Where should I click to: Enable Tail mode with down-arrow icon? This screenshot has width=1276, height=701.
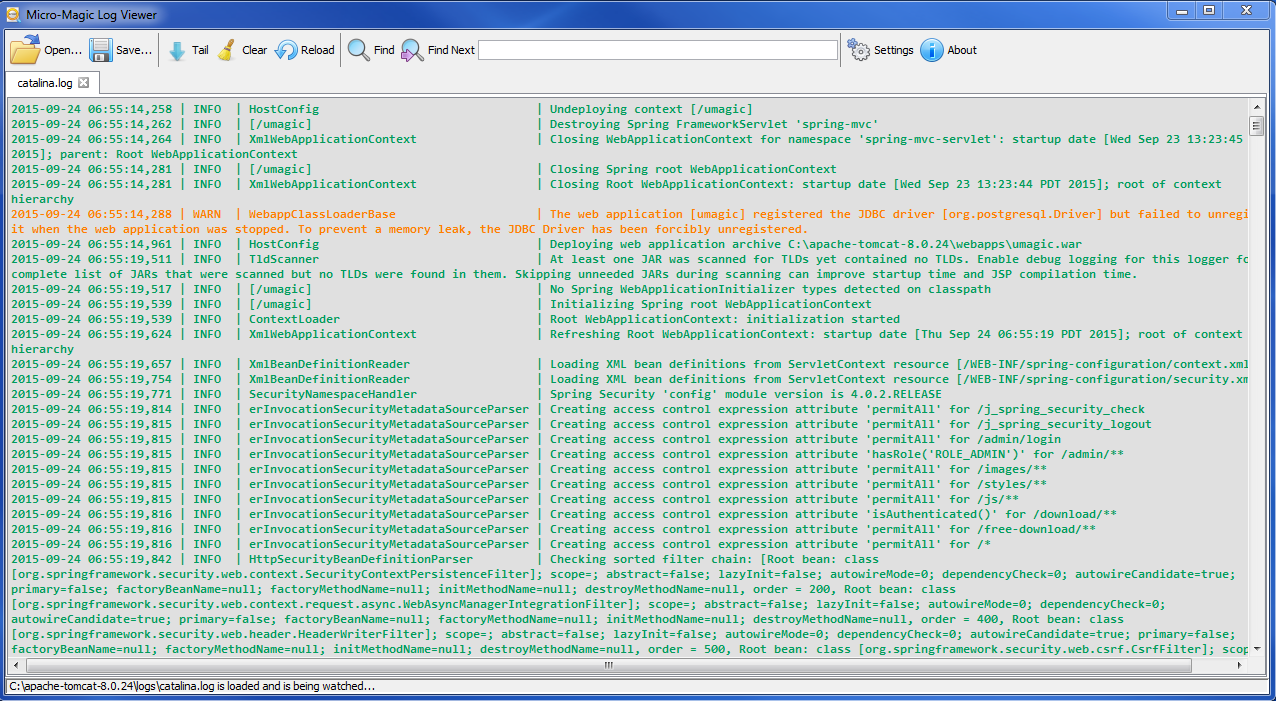coord(177,50)
